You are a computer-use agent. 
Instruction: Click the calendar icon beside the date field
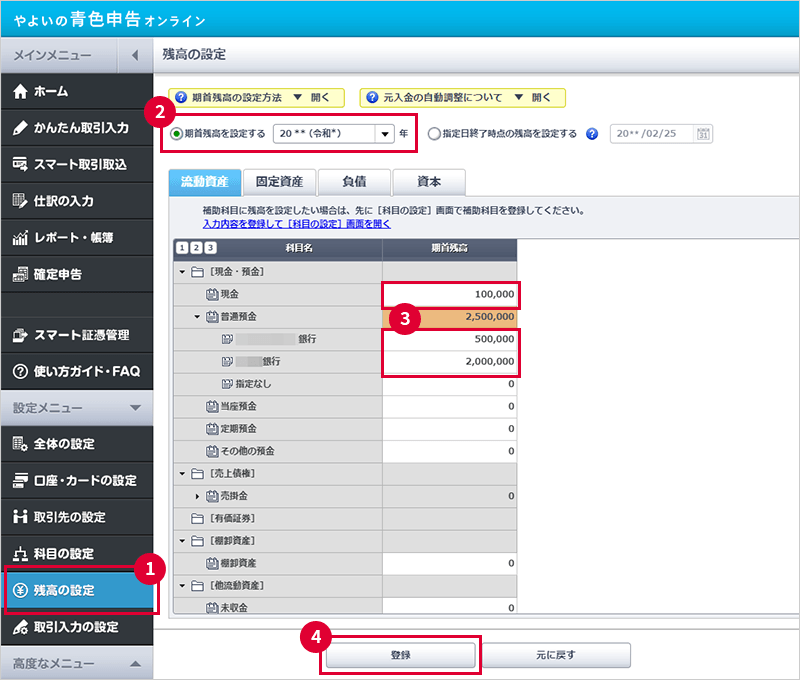[703, 134]
